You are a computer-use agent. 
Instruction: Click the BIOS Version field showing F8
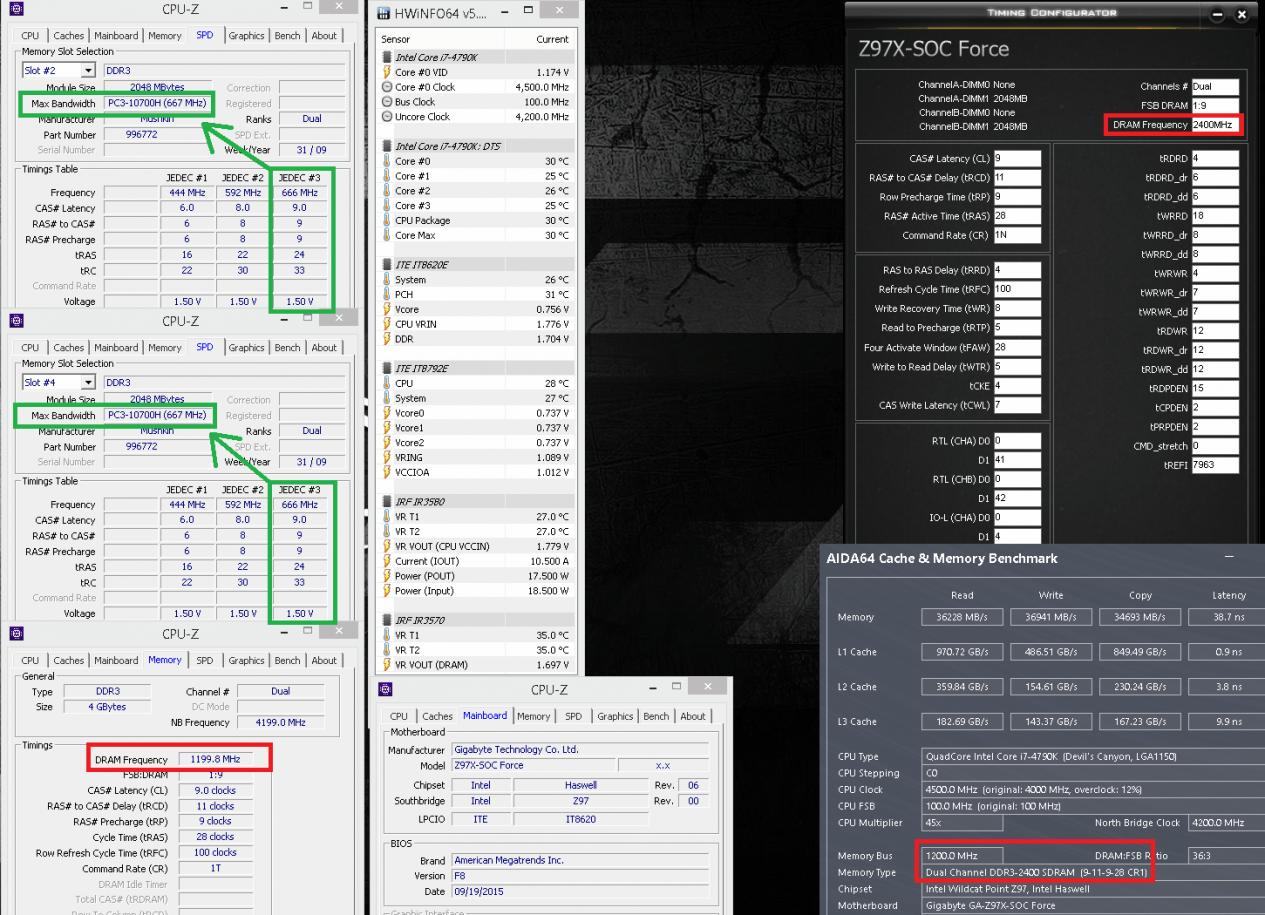coord(580,876)
